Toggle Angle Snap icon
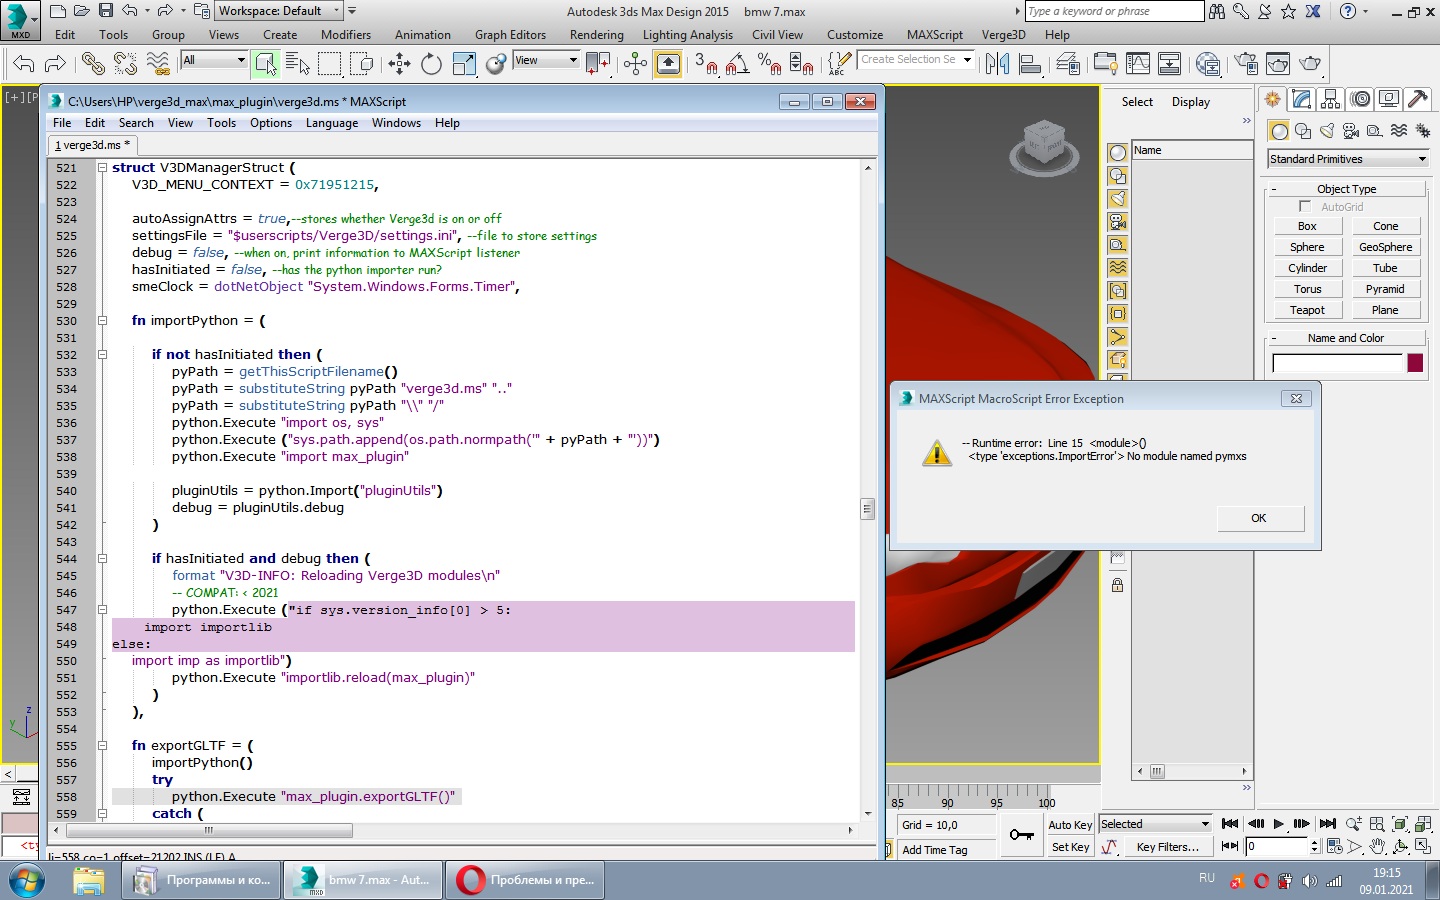The height and width of the screenshot is (900, 1440). point(737,64)
